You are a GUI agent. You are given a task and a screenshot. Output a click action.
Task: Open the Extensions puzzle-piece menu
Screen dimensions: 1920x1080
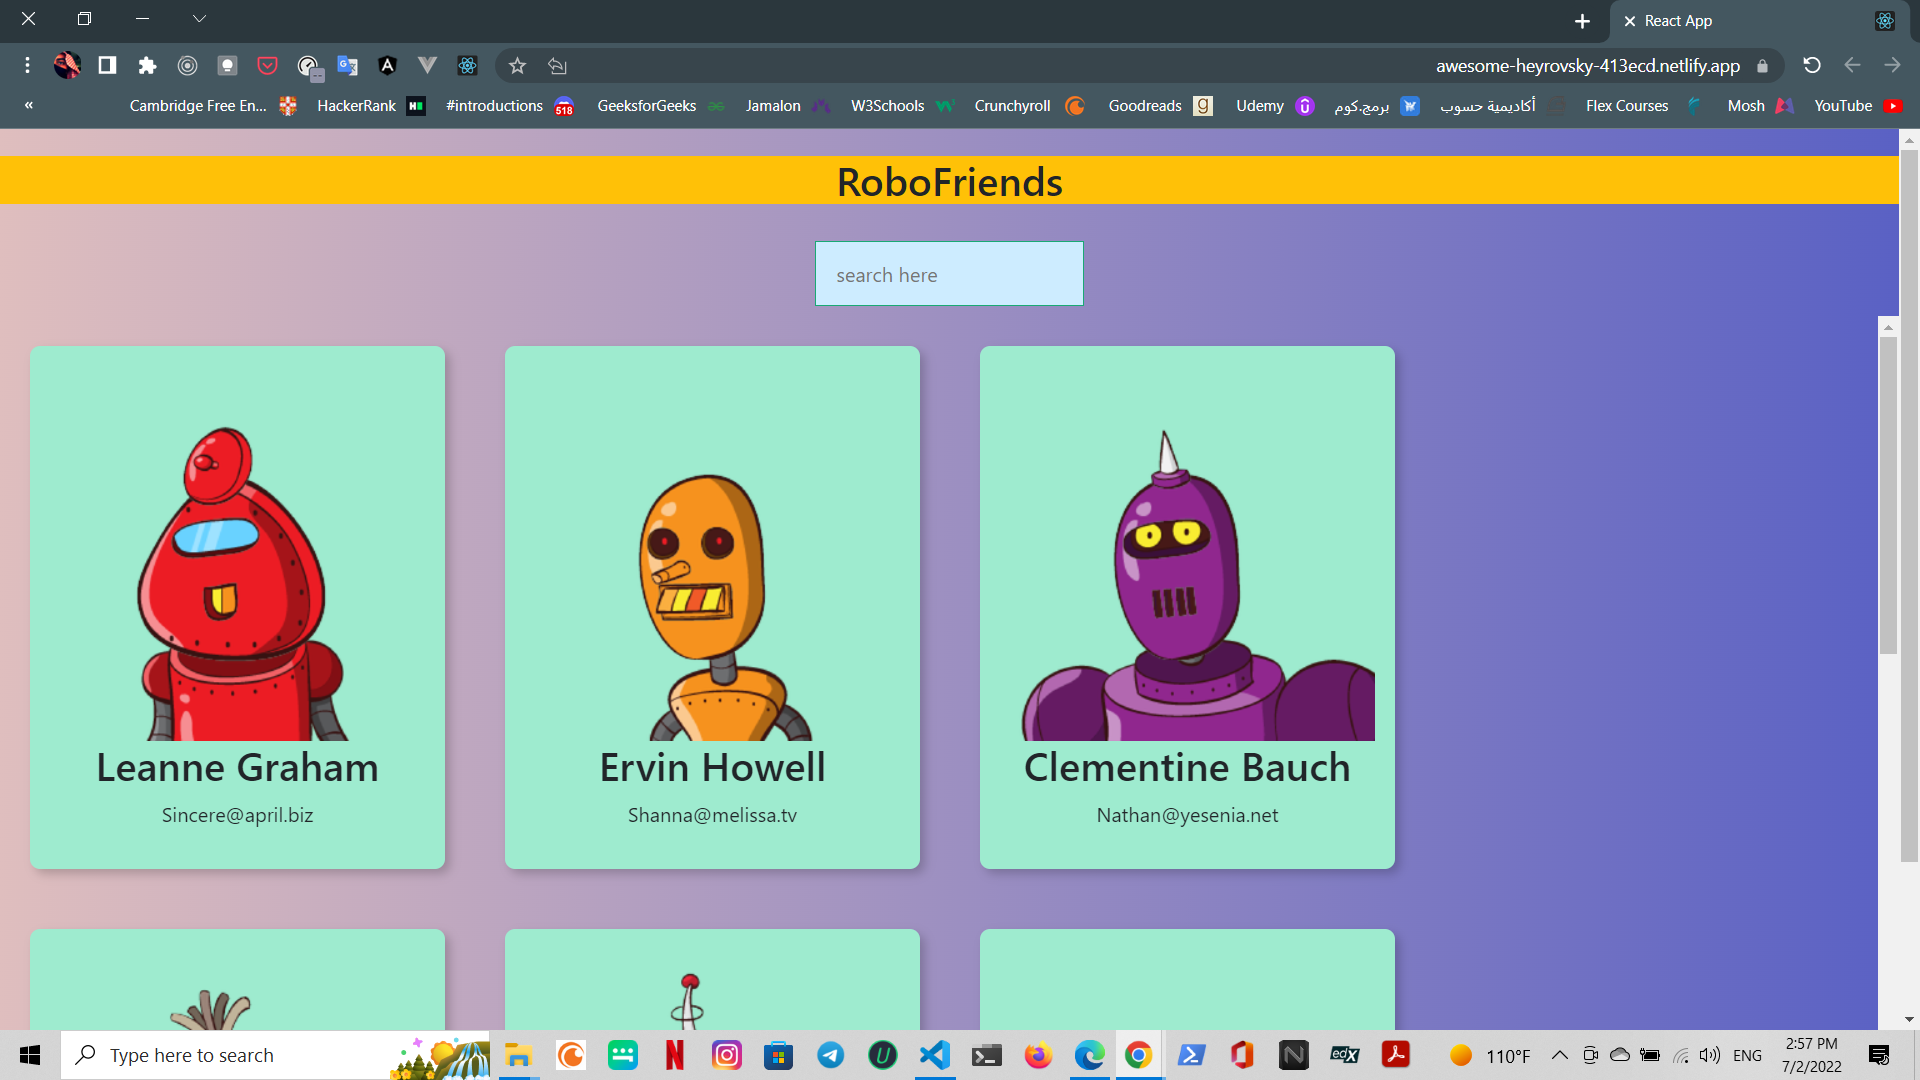[x=147, y=66]
